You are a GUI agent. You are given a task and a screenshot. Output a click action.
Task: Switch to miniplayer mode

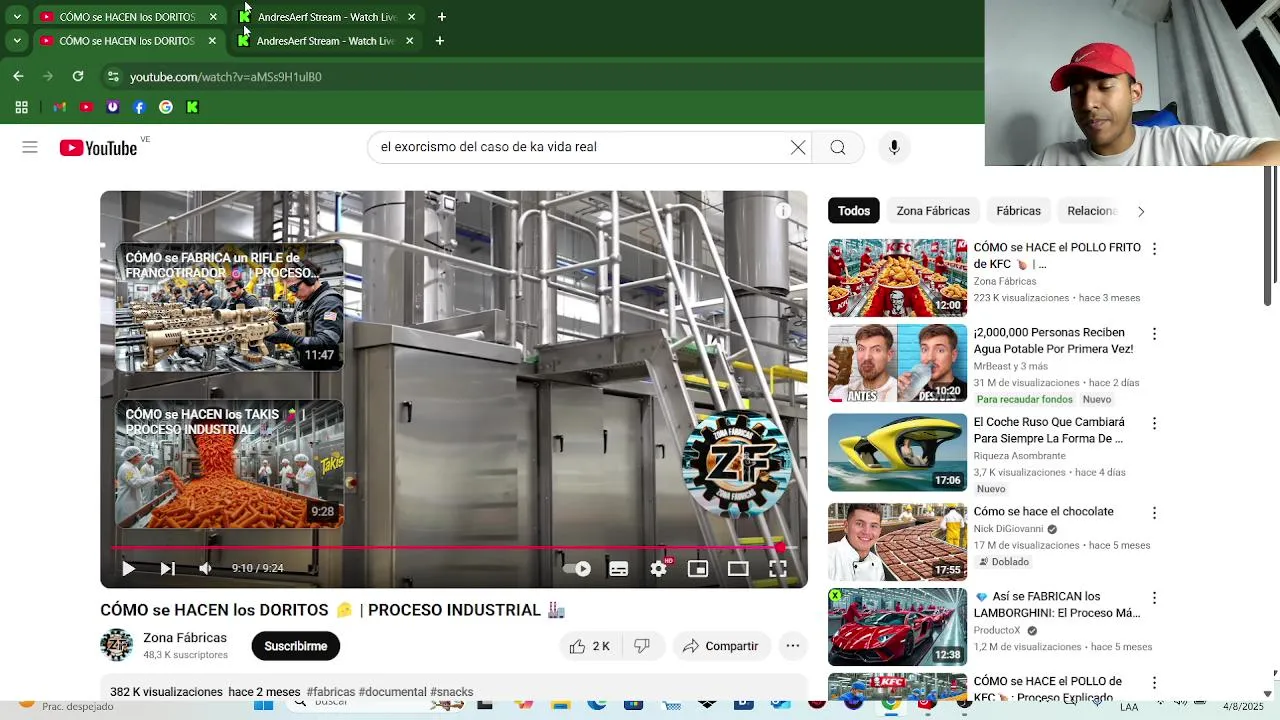pos(698,568)
